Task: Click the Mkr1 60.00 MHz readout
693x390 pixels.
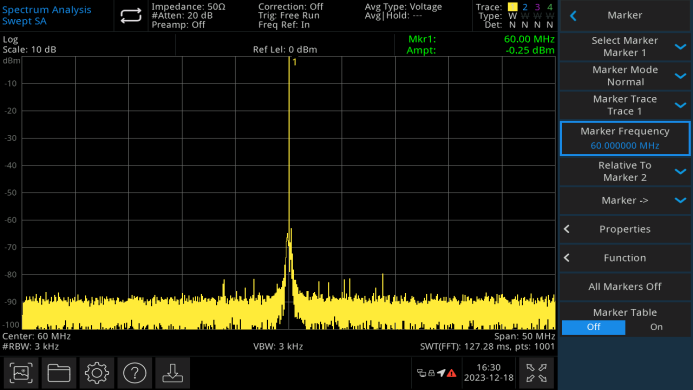Action: coord(481,39)
